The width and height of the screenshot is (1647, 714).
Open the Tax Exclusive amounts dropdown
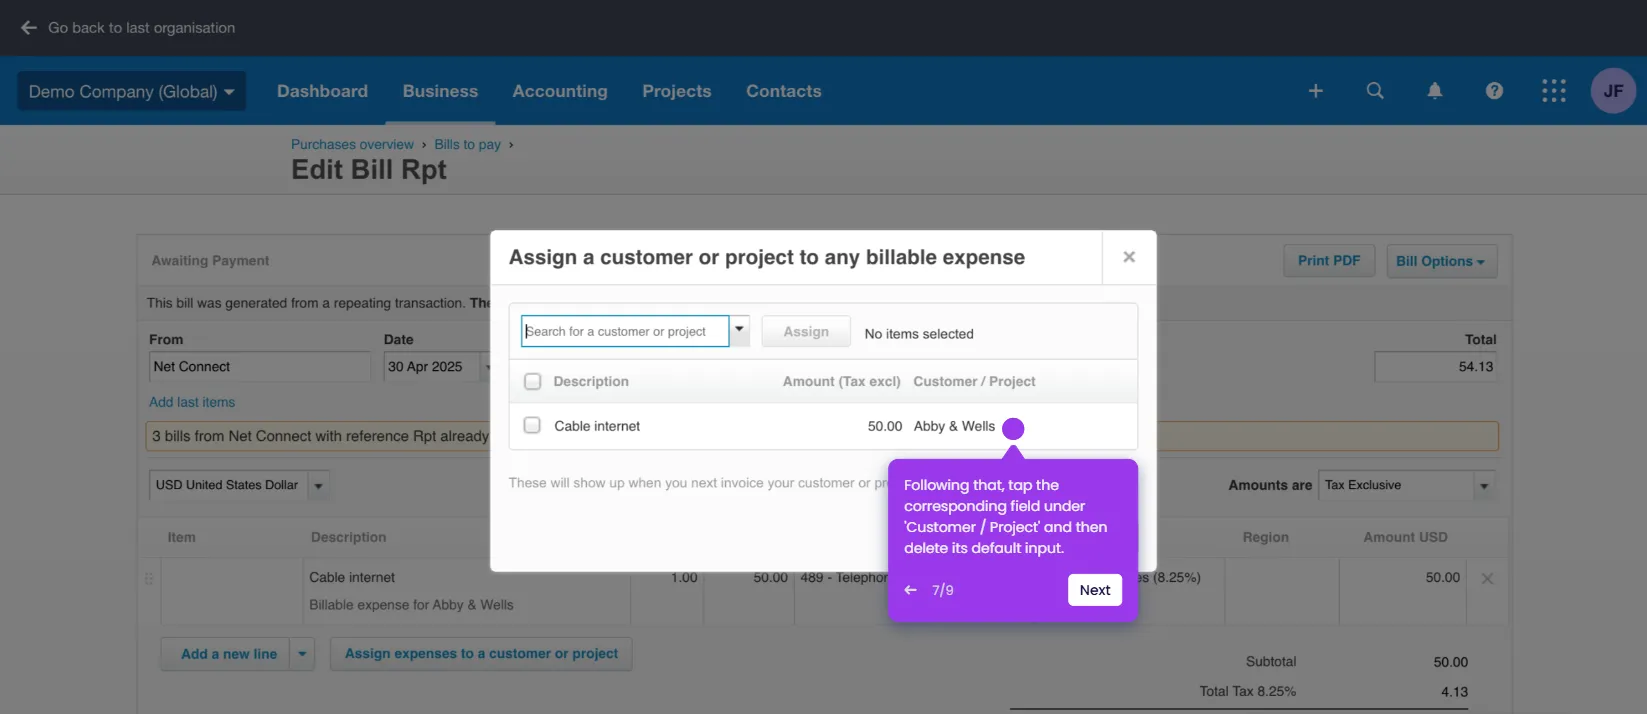(x=1484, y=485)
